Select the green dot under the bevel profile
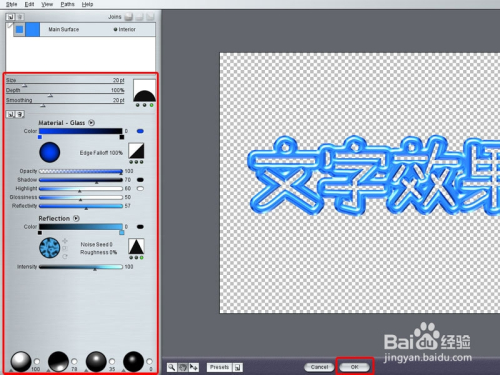Image resolution: width=500 pixels, height=375 pixels. coord(151,105)
